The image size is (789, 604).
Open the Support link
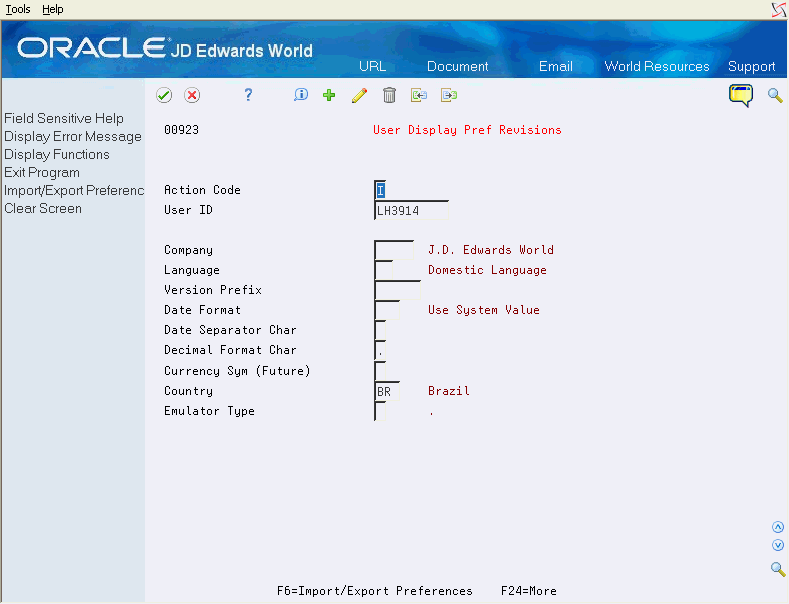coord(751,66)
